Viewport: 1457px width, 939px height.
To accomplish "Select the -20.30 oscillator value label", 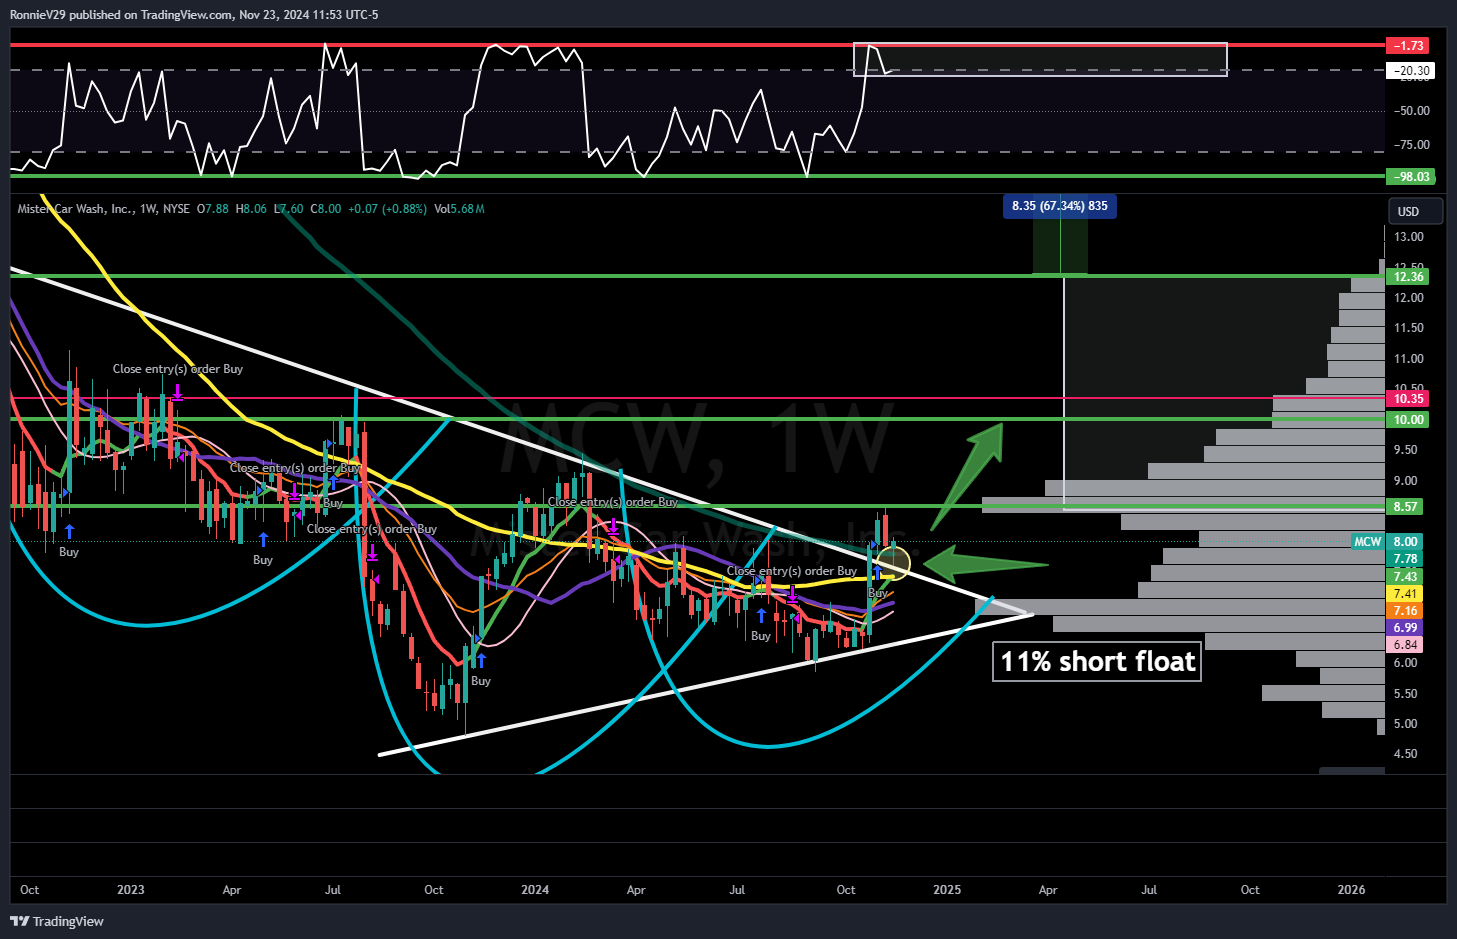I will tap(1410, 71).
